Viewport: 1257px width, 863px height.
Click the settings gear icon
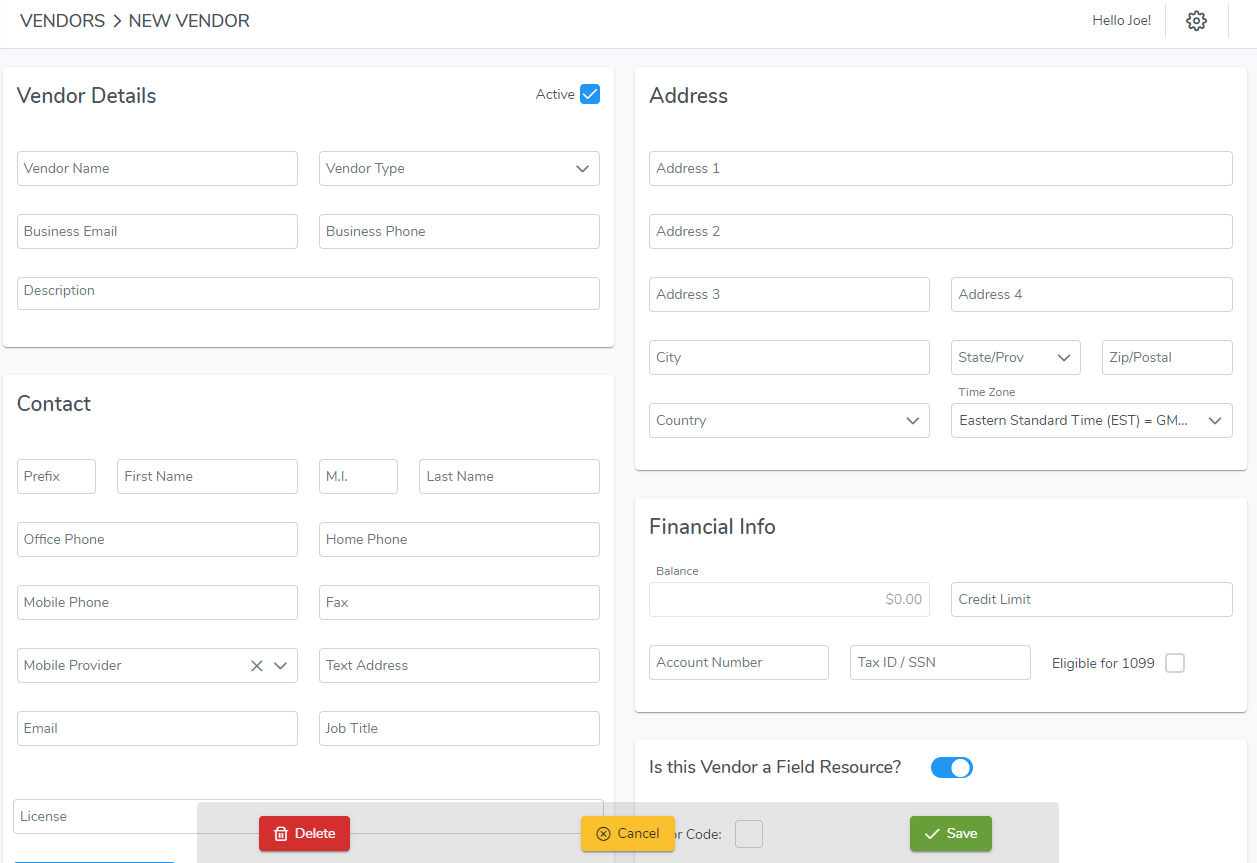point(1196,20)
